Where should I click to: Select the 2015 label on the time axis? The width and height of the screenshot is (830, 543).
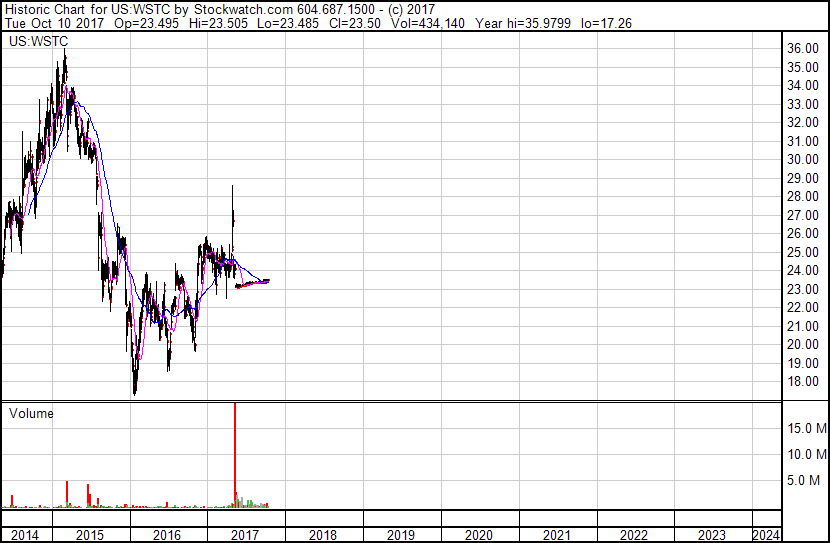[x=90, y=535]
